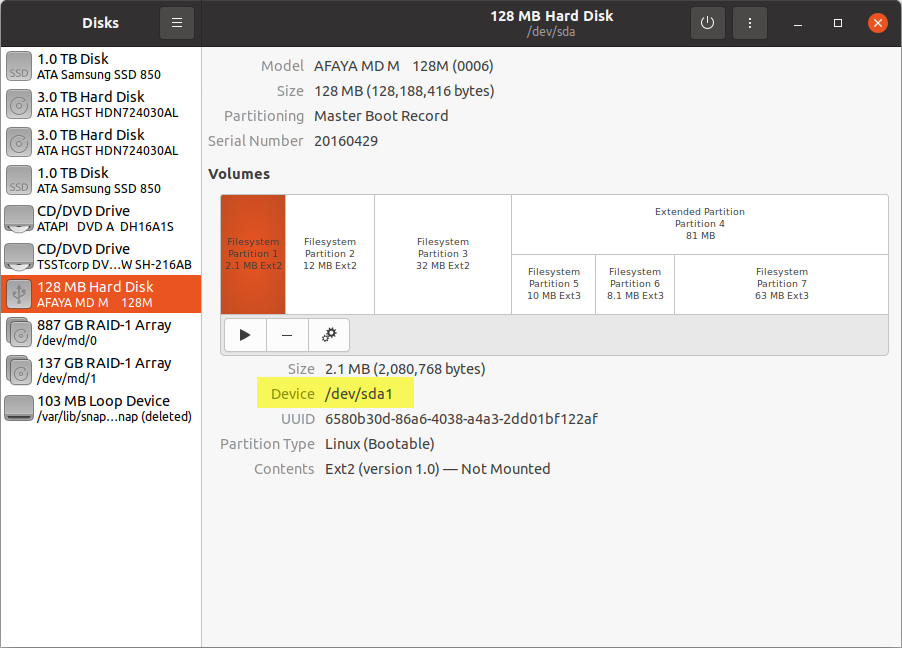Select Extended Partition 4 81 MB

tap(699, 224)
